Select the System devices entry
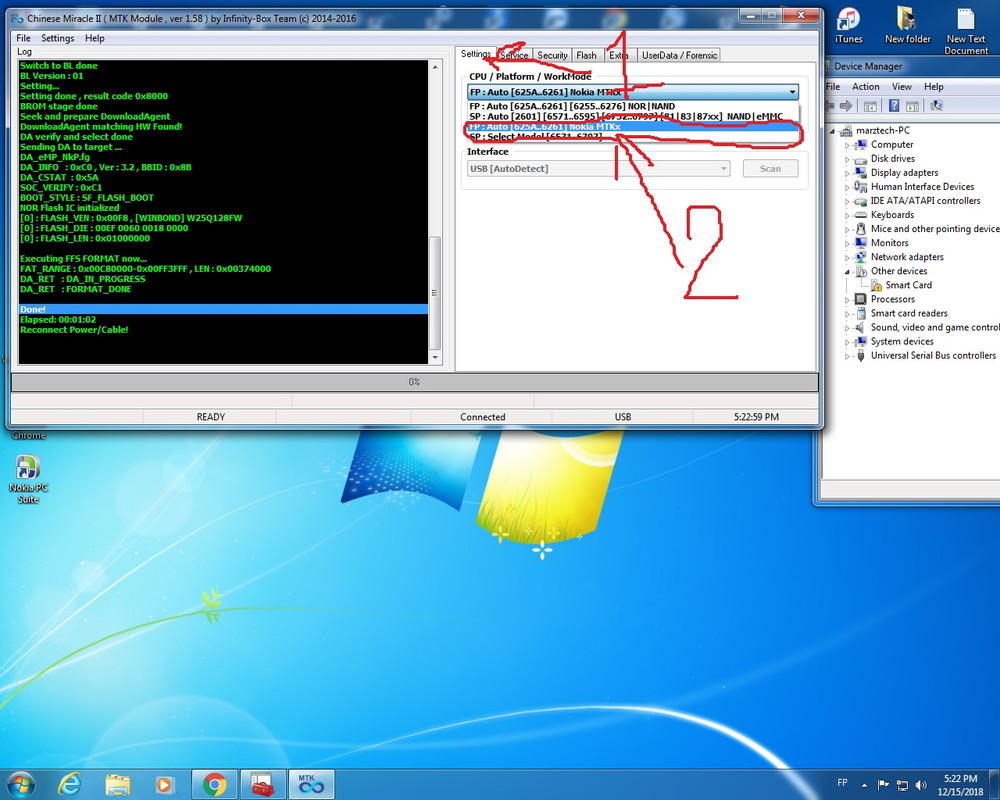Viewport: 1000px width, 800px height. 902,341
